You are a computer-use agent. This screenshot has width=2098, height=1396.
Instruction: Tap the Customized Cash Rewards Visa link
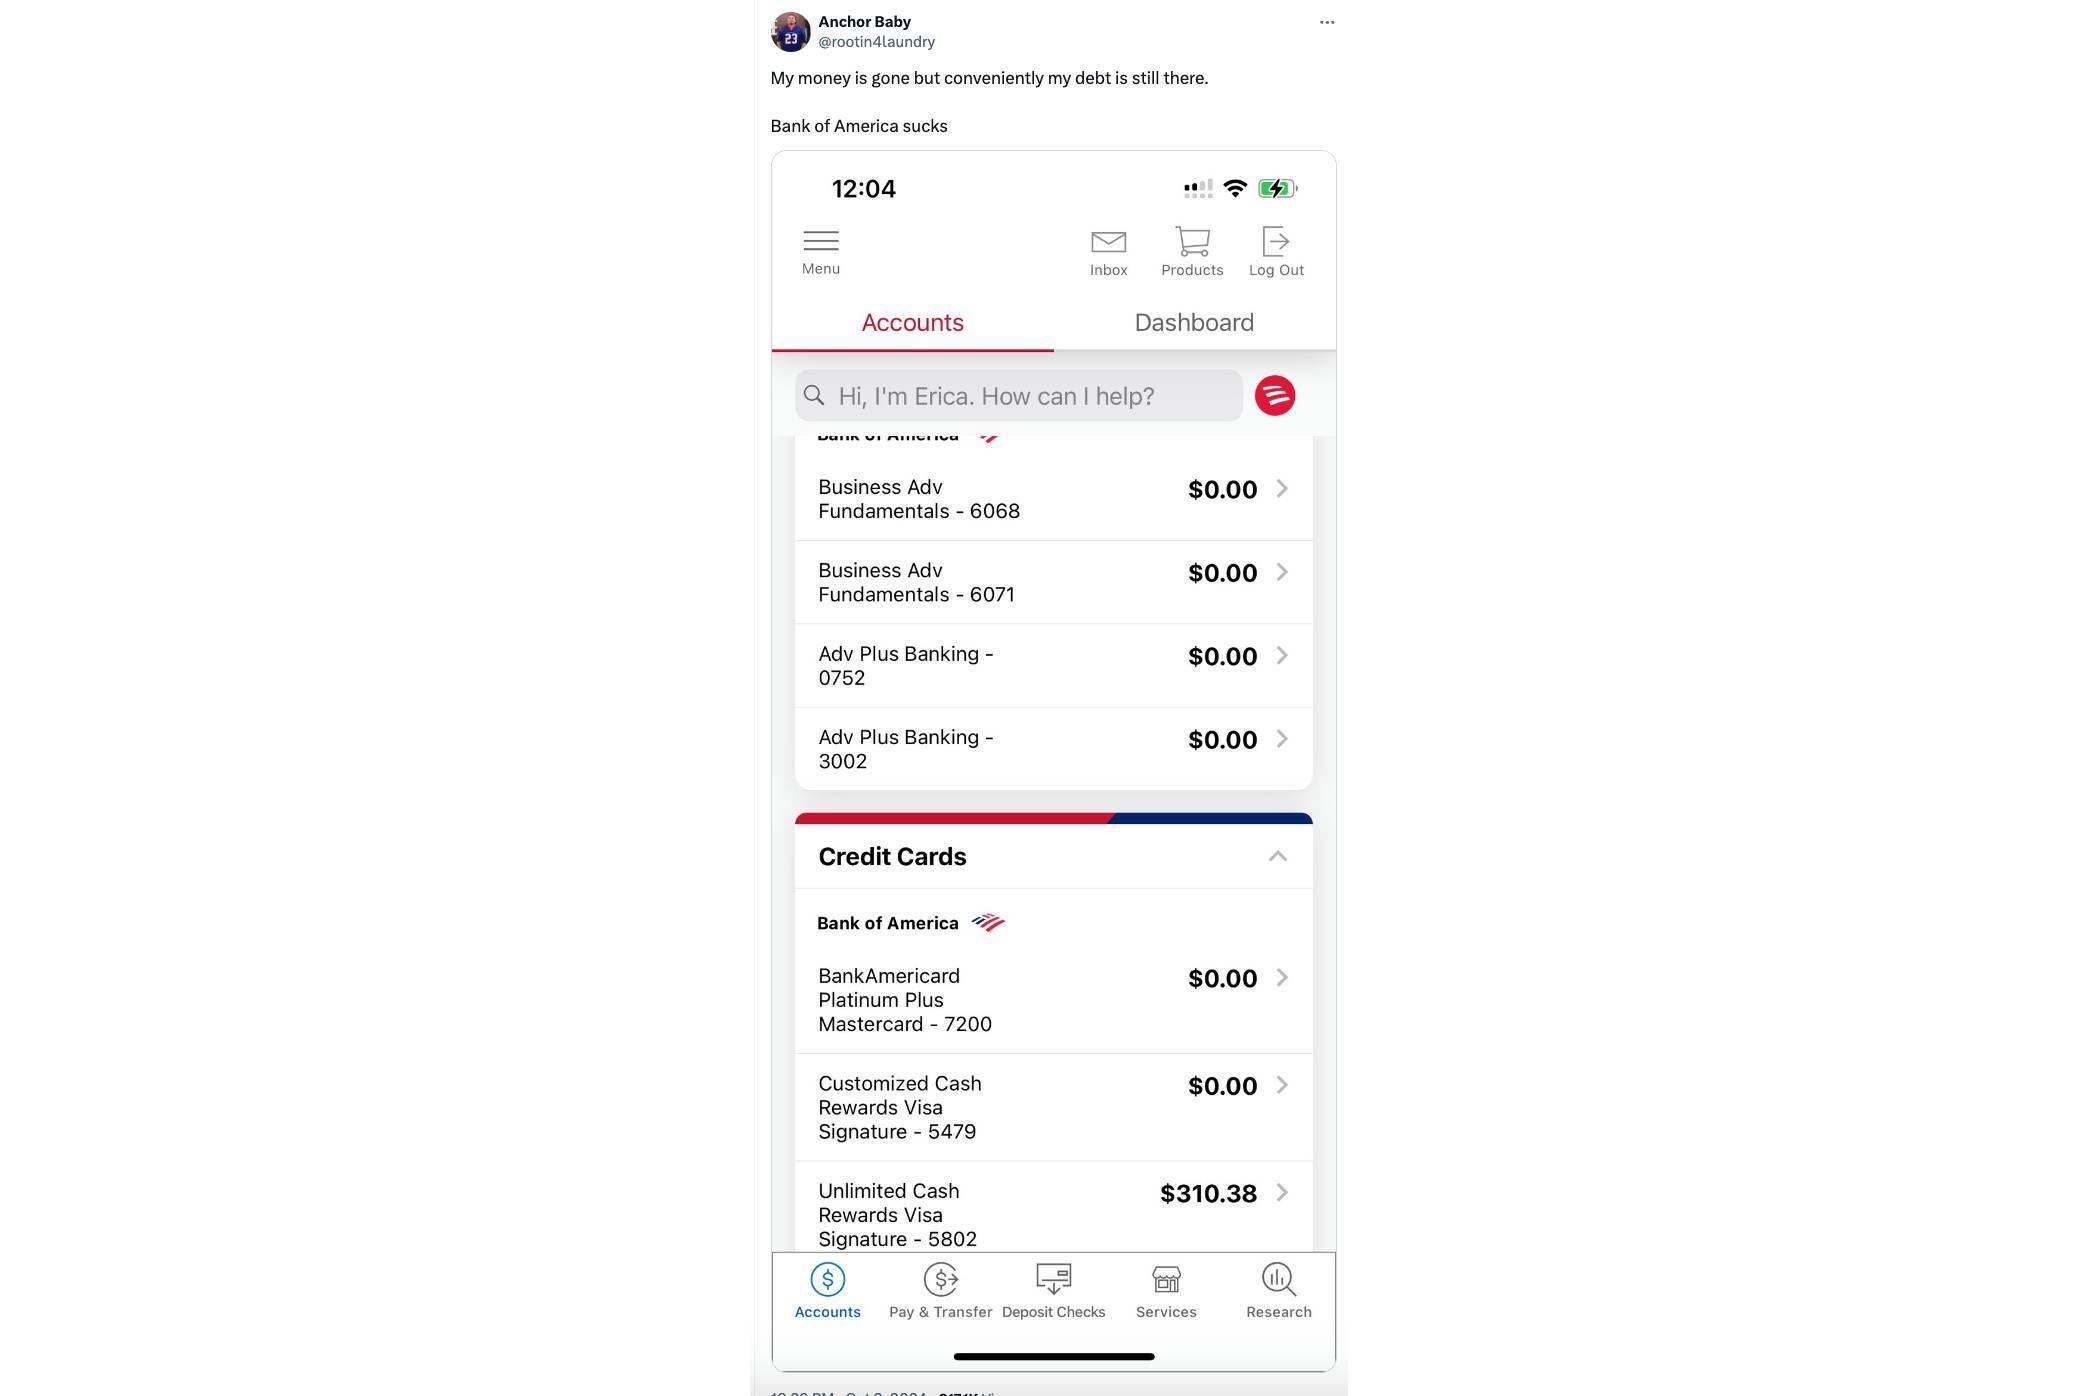[1053, 1106]
